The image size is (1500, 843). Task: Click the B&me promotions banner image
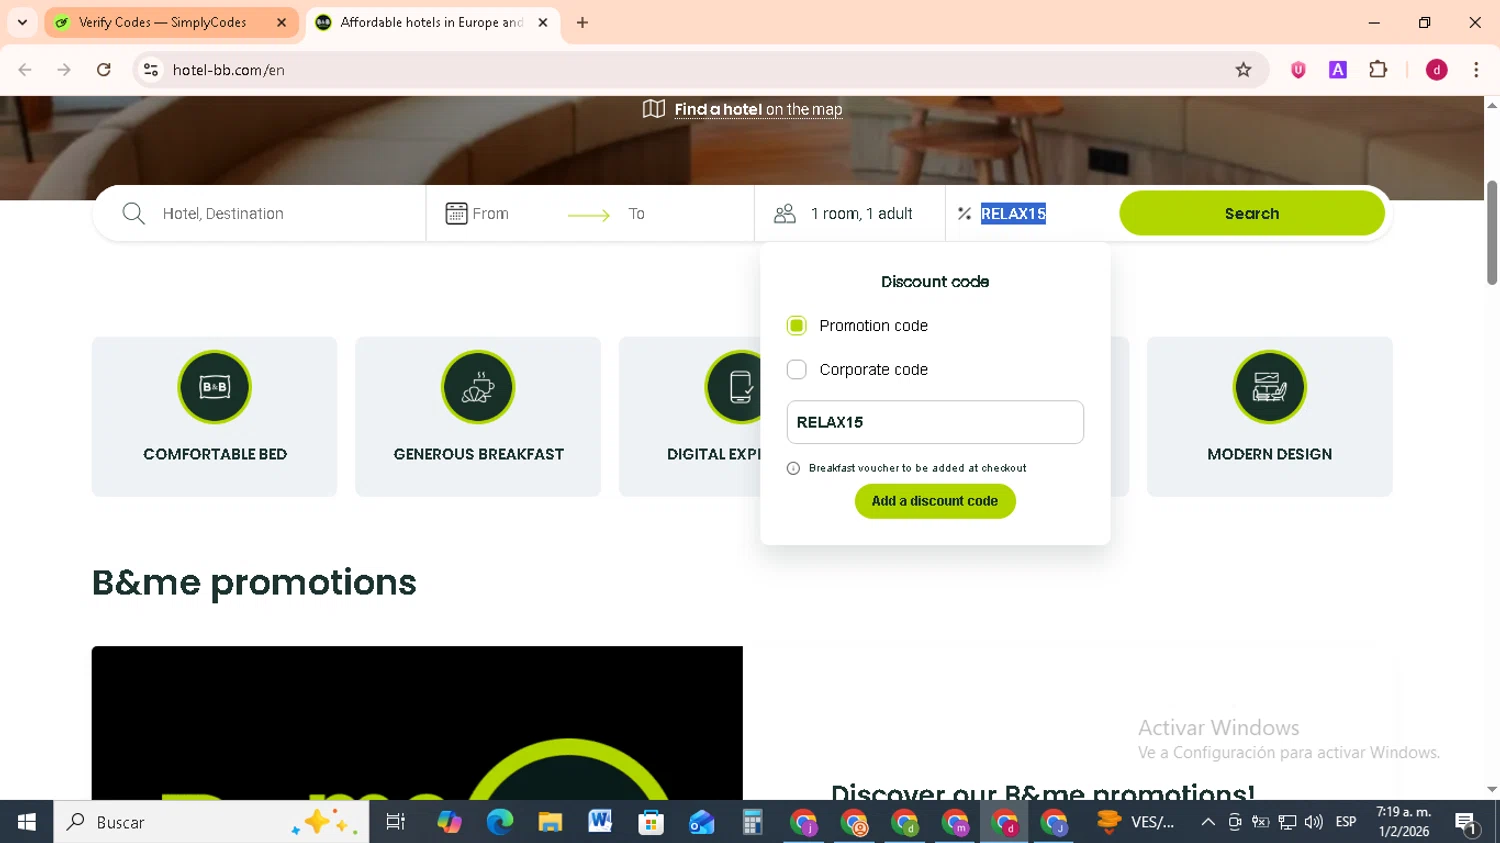tap(417, 722)
